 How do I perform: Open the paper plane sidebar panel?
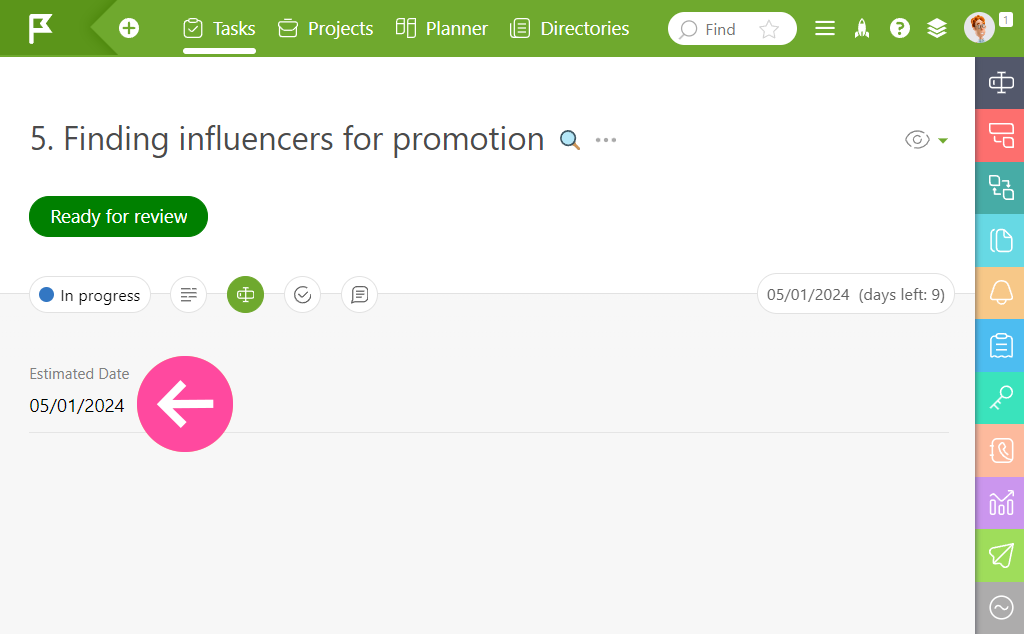[1000, 556]
